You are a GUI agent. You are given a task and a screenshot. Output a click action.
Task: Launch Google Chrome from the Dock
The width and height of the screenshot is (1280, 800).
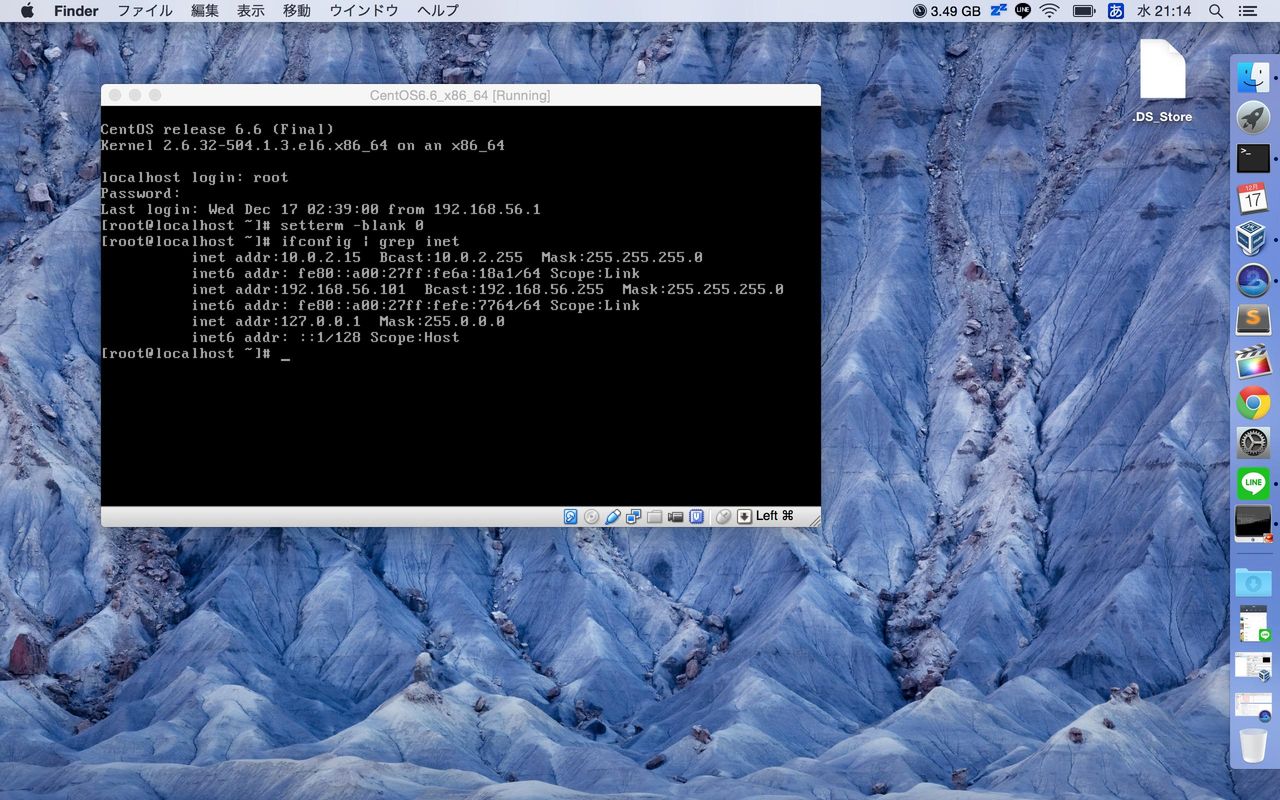[1253, 402]
